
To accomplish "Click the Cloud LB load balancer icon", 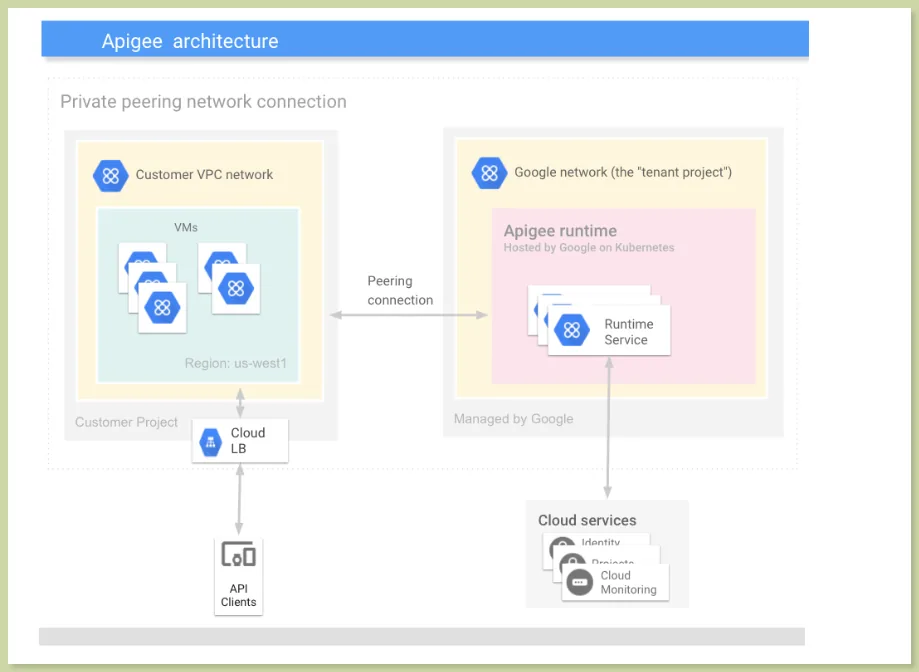I will coord(210,442).
